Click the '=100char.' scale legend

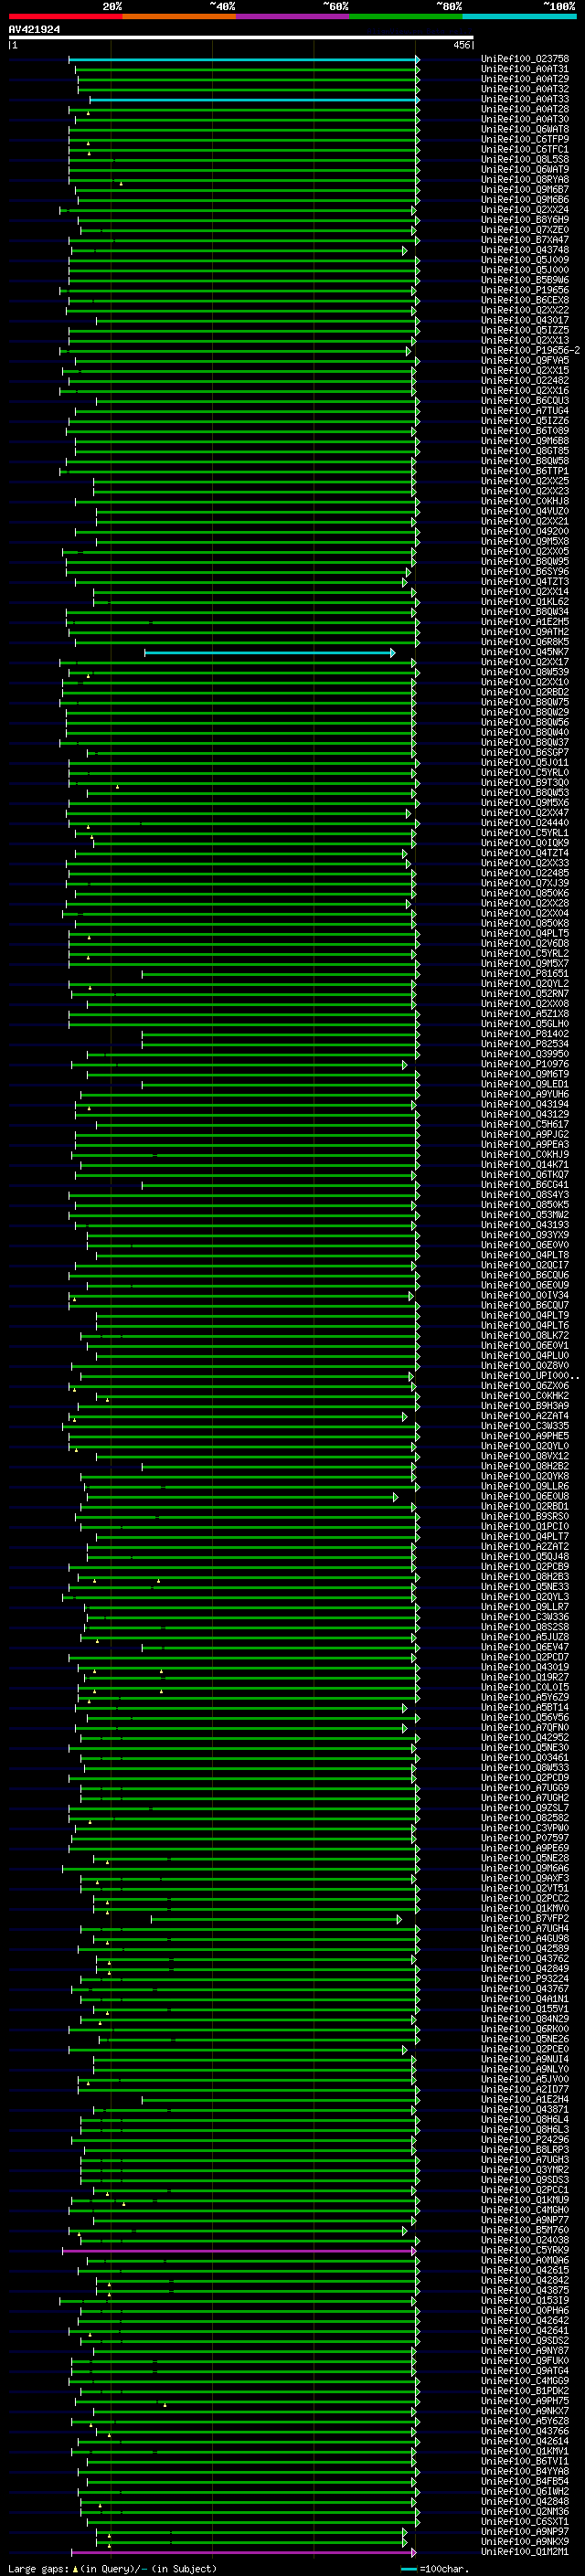tap(443, 2568)
